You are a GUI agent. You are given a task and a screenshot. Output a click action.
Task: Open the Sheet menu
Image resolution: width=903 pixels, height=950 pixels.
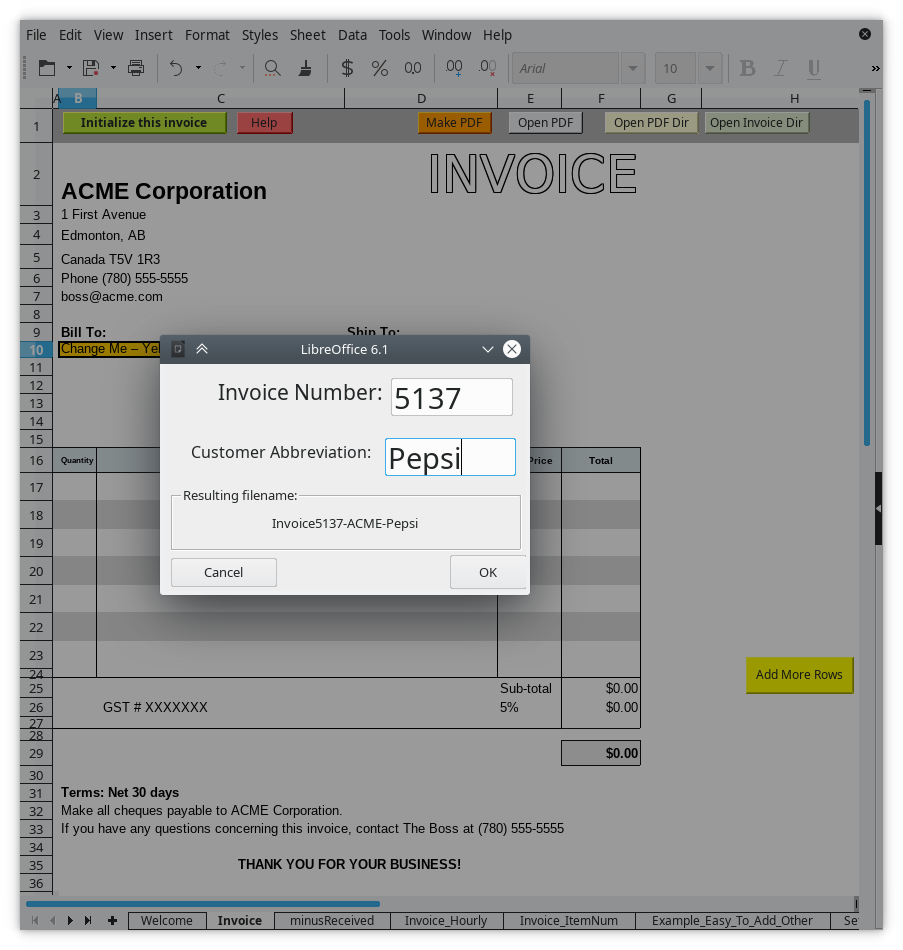point(308,35)
